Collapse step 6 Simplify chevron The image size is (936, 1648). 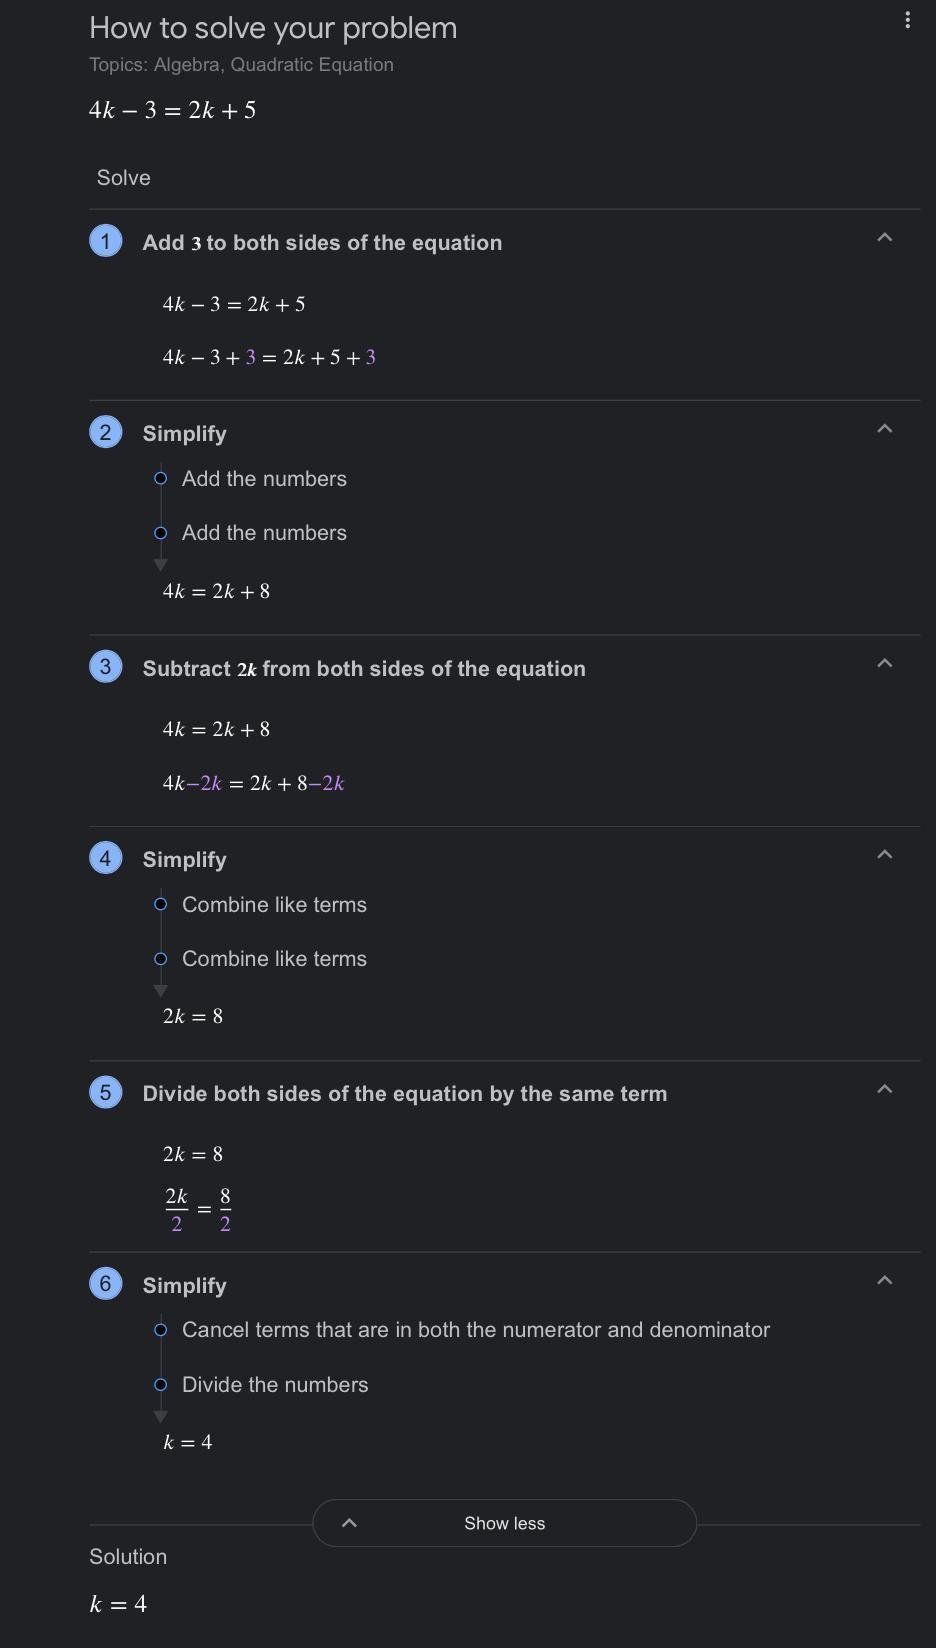884,1281
